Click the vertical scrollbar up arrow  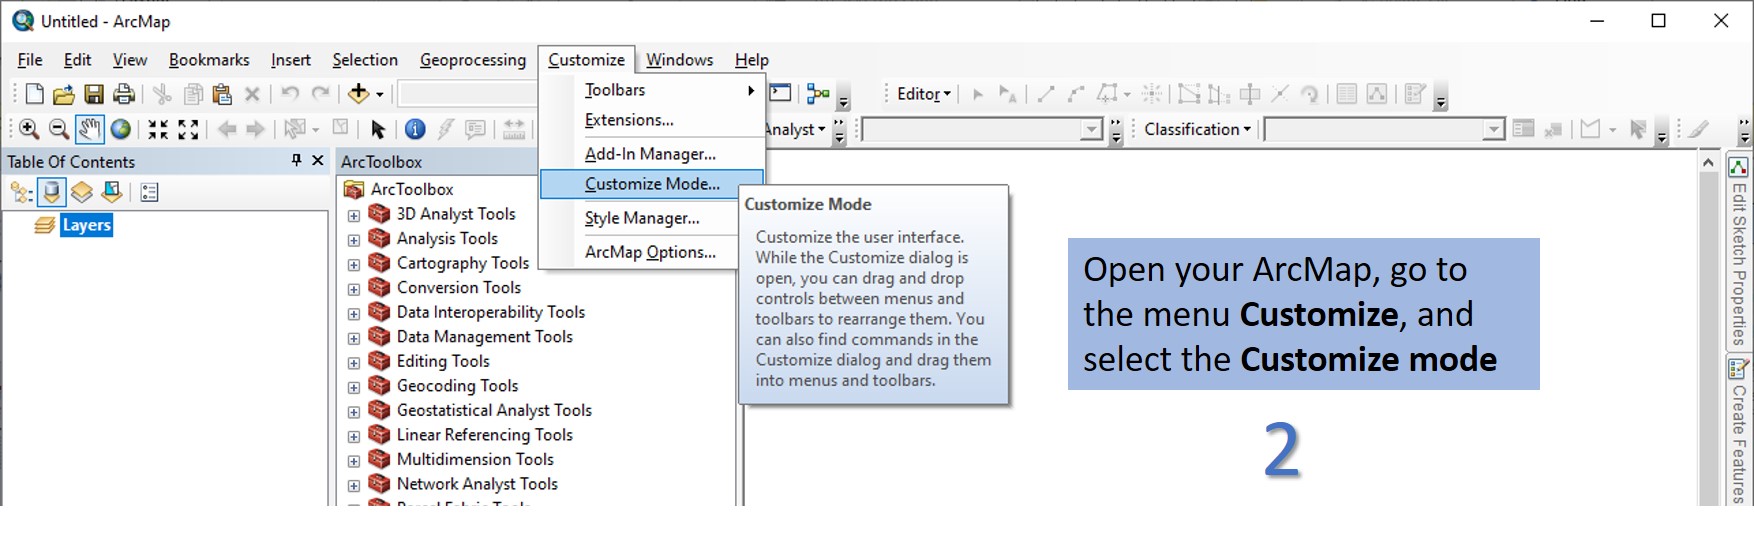(x=1708, y=161)
